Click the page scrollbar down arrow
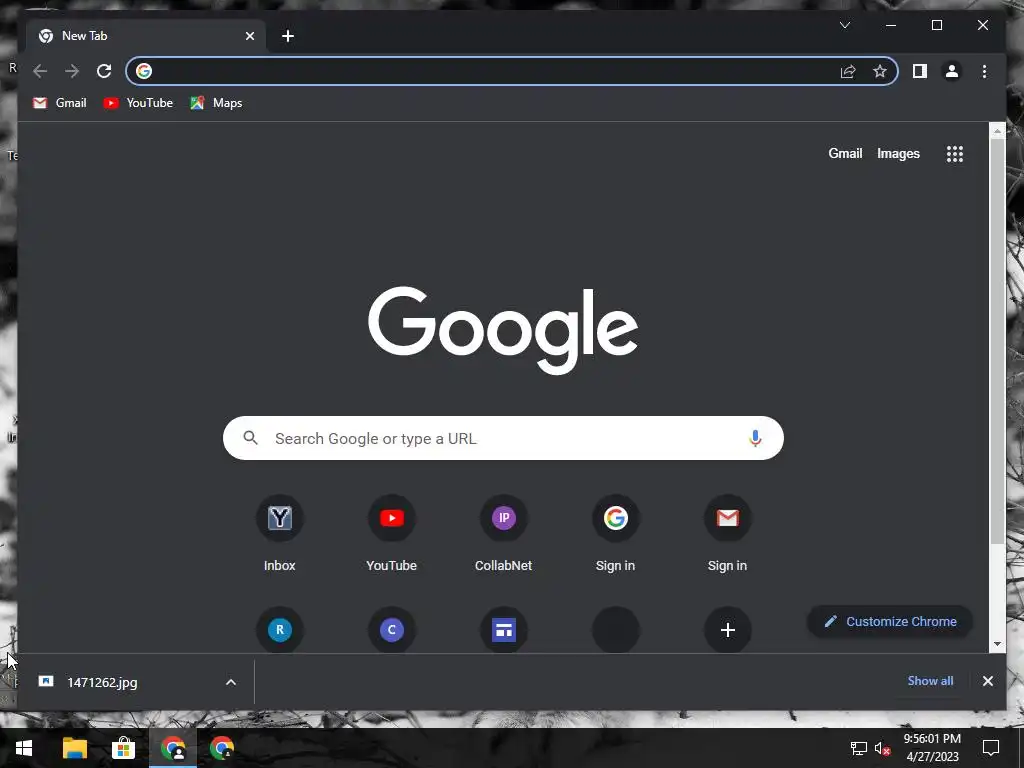The image size is (1024, 768). point(997,644)
